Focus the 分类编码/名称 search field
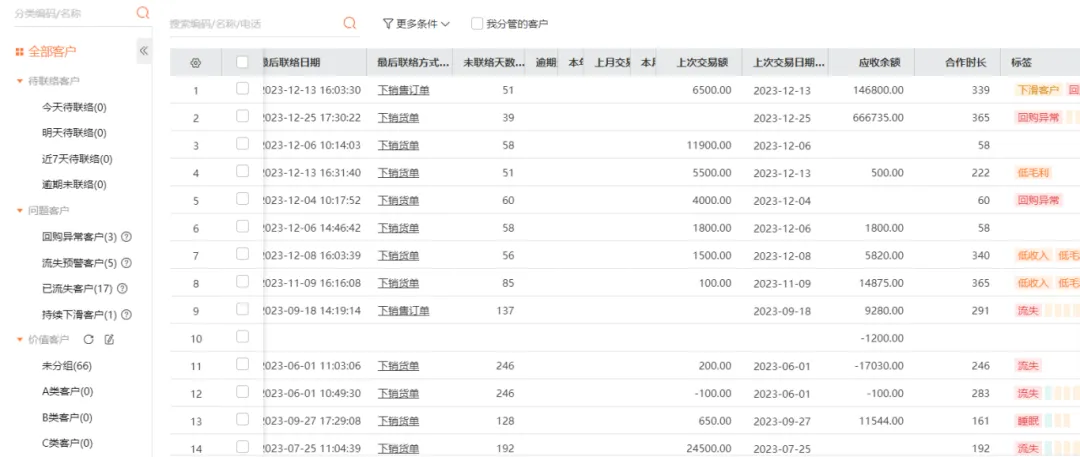Viewport: 1080px width, 457px height. click(72, 12)
